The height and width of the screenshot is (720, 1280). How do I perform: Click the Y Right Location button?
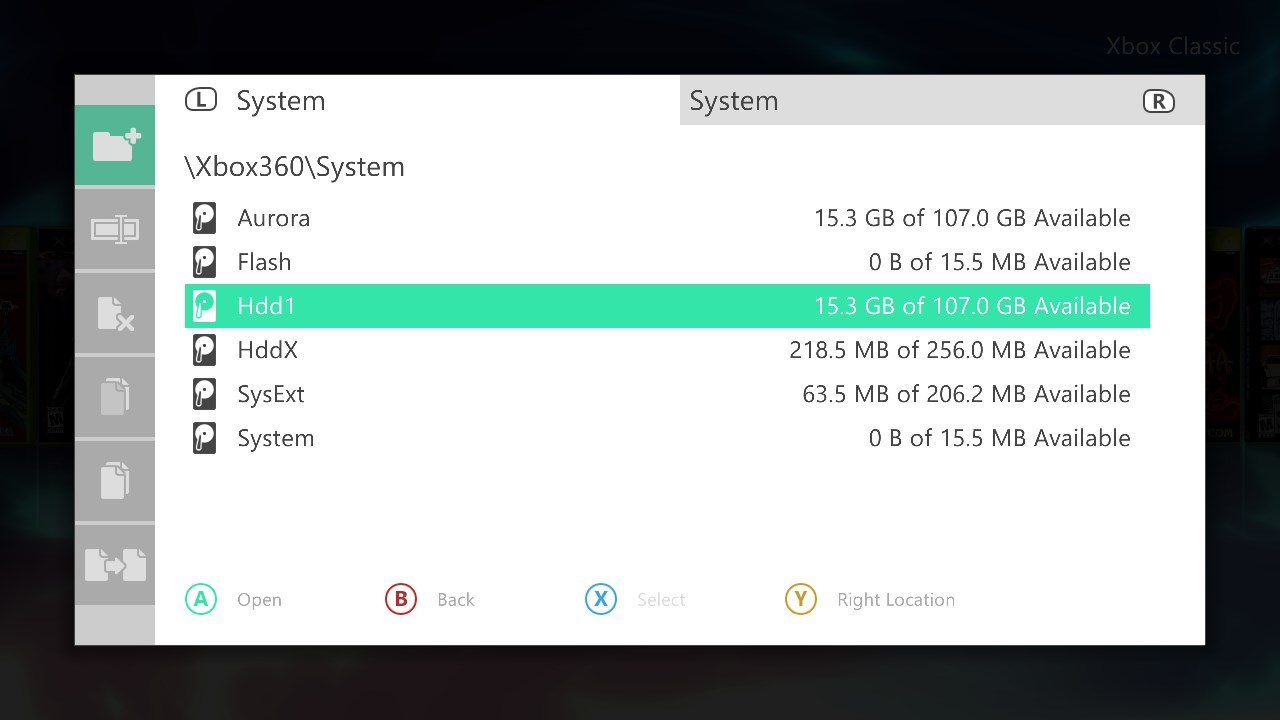coord(870,599)
